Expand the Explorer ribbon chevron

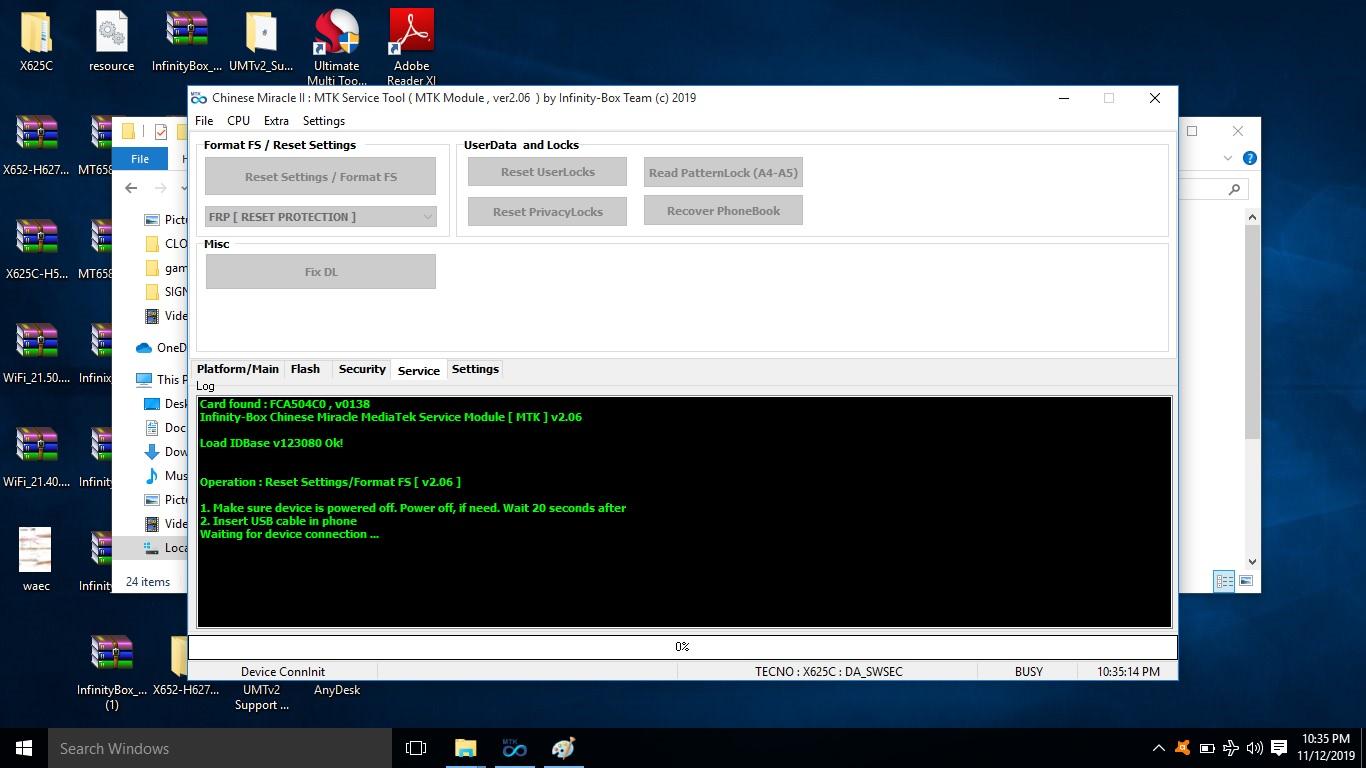pyautogui.click(x=1227, y=158)
